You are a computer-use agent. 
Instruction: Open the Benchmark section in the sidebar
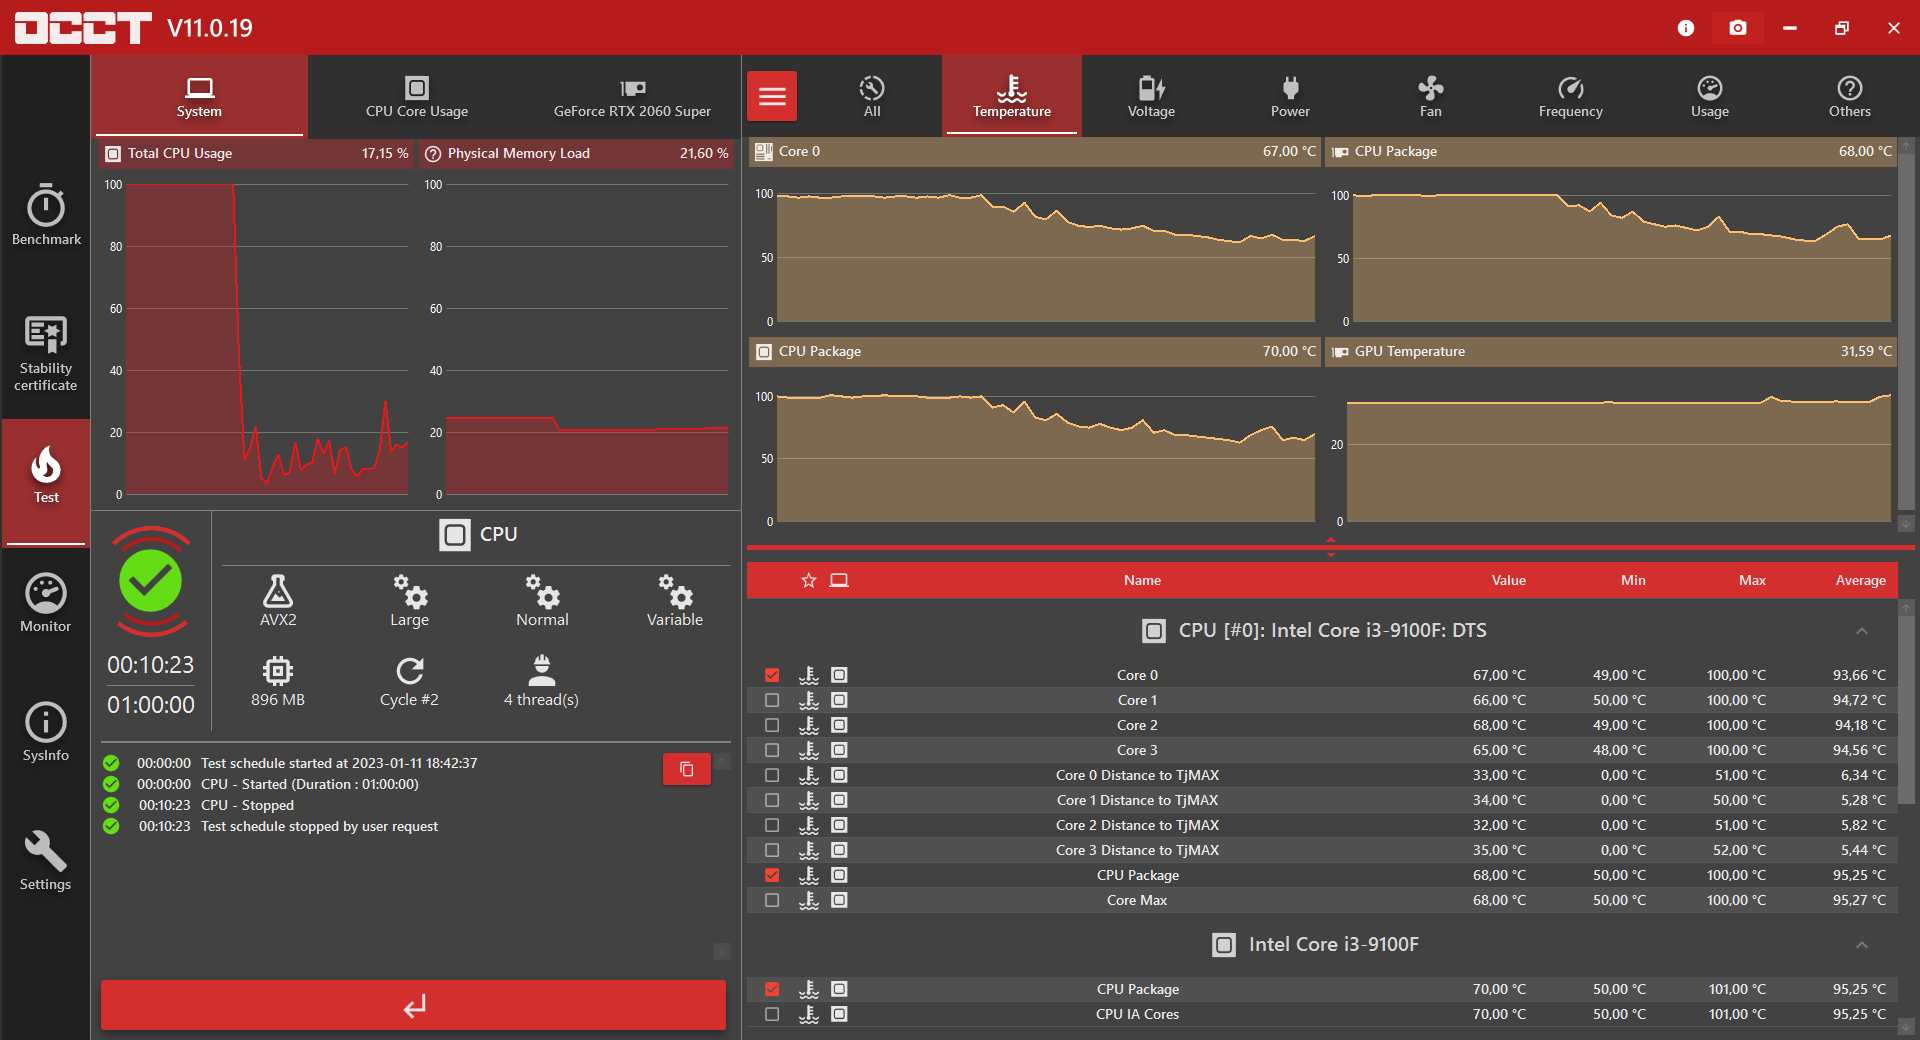click(x=46, y=214)
